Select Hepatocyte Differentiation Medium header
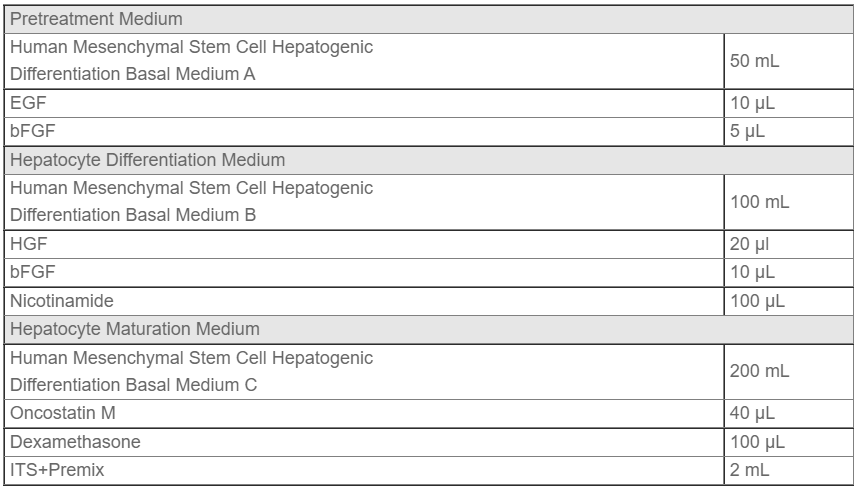 point(428,160)
